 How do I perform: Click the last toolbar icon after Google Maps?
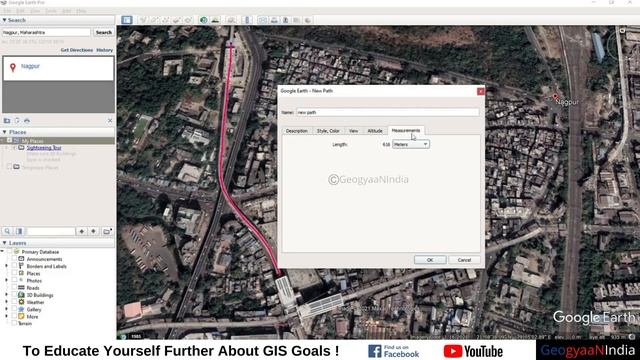pyautogui.click(x=308, y=20)
